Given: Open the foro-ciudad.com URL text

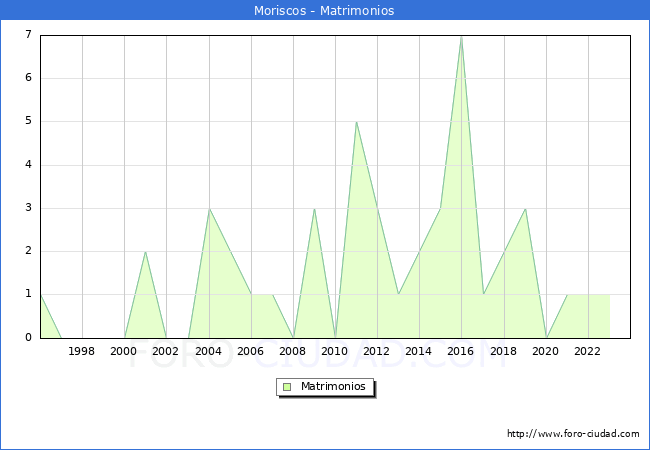Looking at the screenshot, I should pos(573,434).
